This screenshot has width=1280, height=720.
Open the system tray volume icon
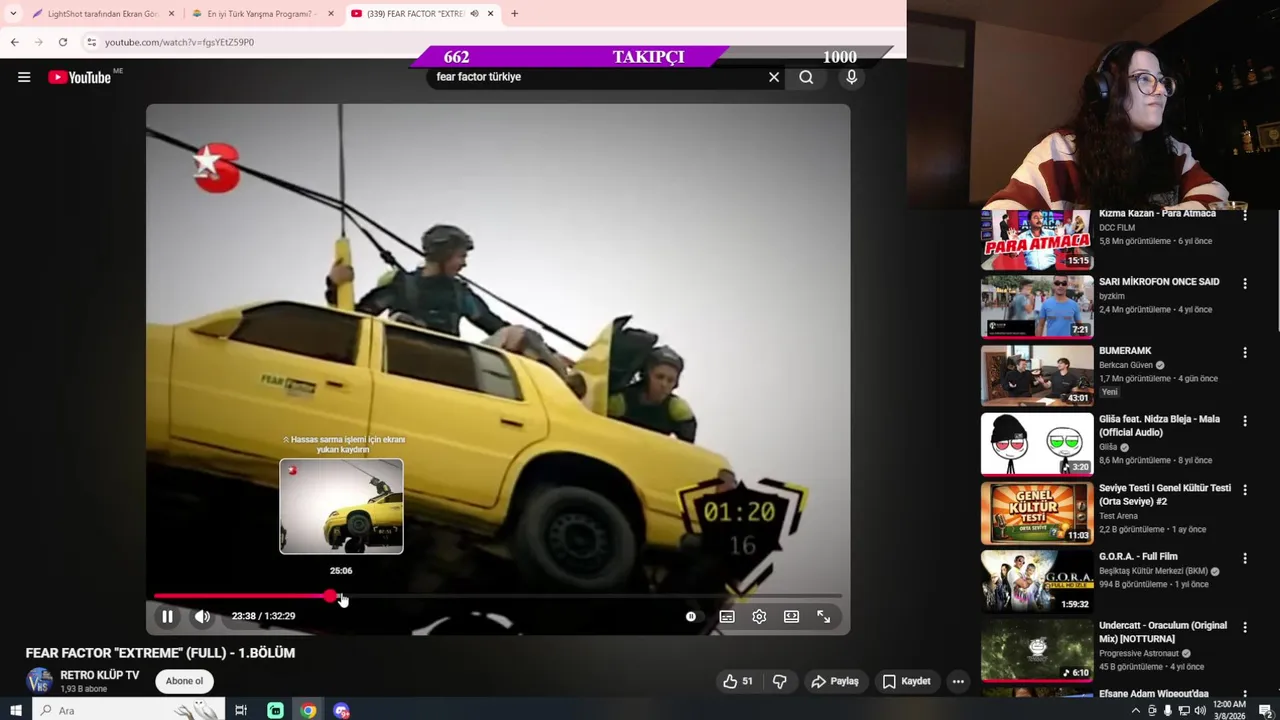1199,711
